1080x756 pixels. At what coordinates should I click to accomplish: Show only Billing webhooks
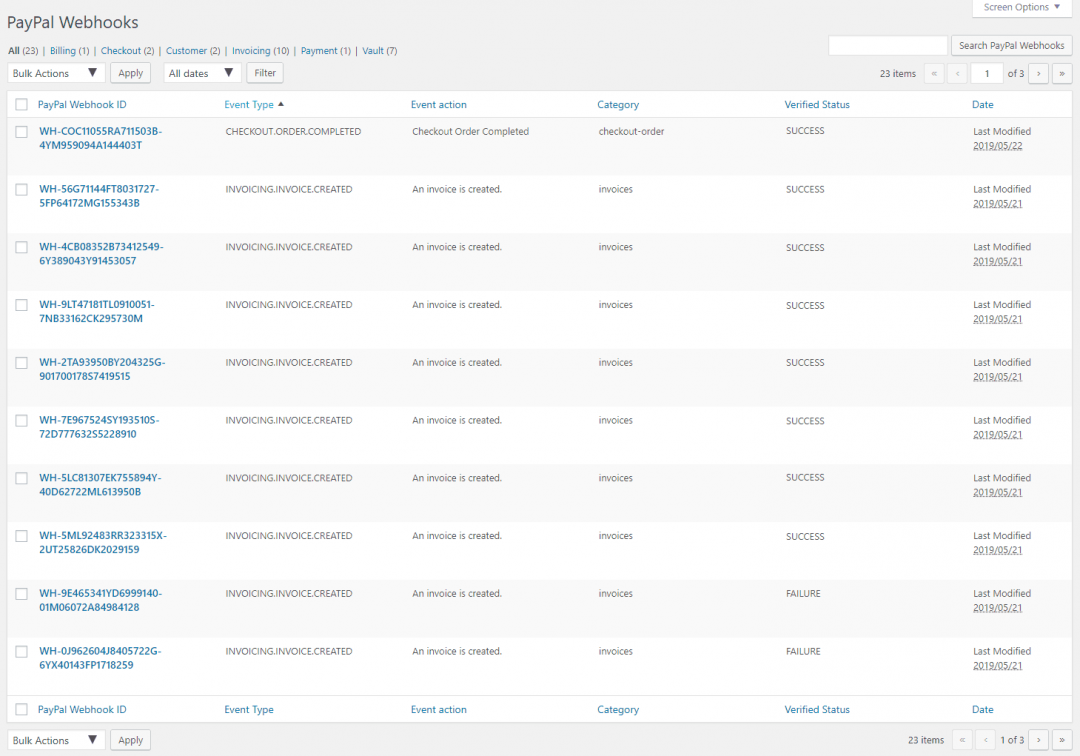click(x=63, y=50)
